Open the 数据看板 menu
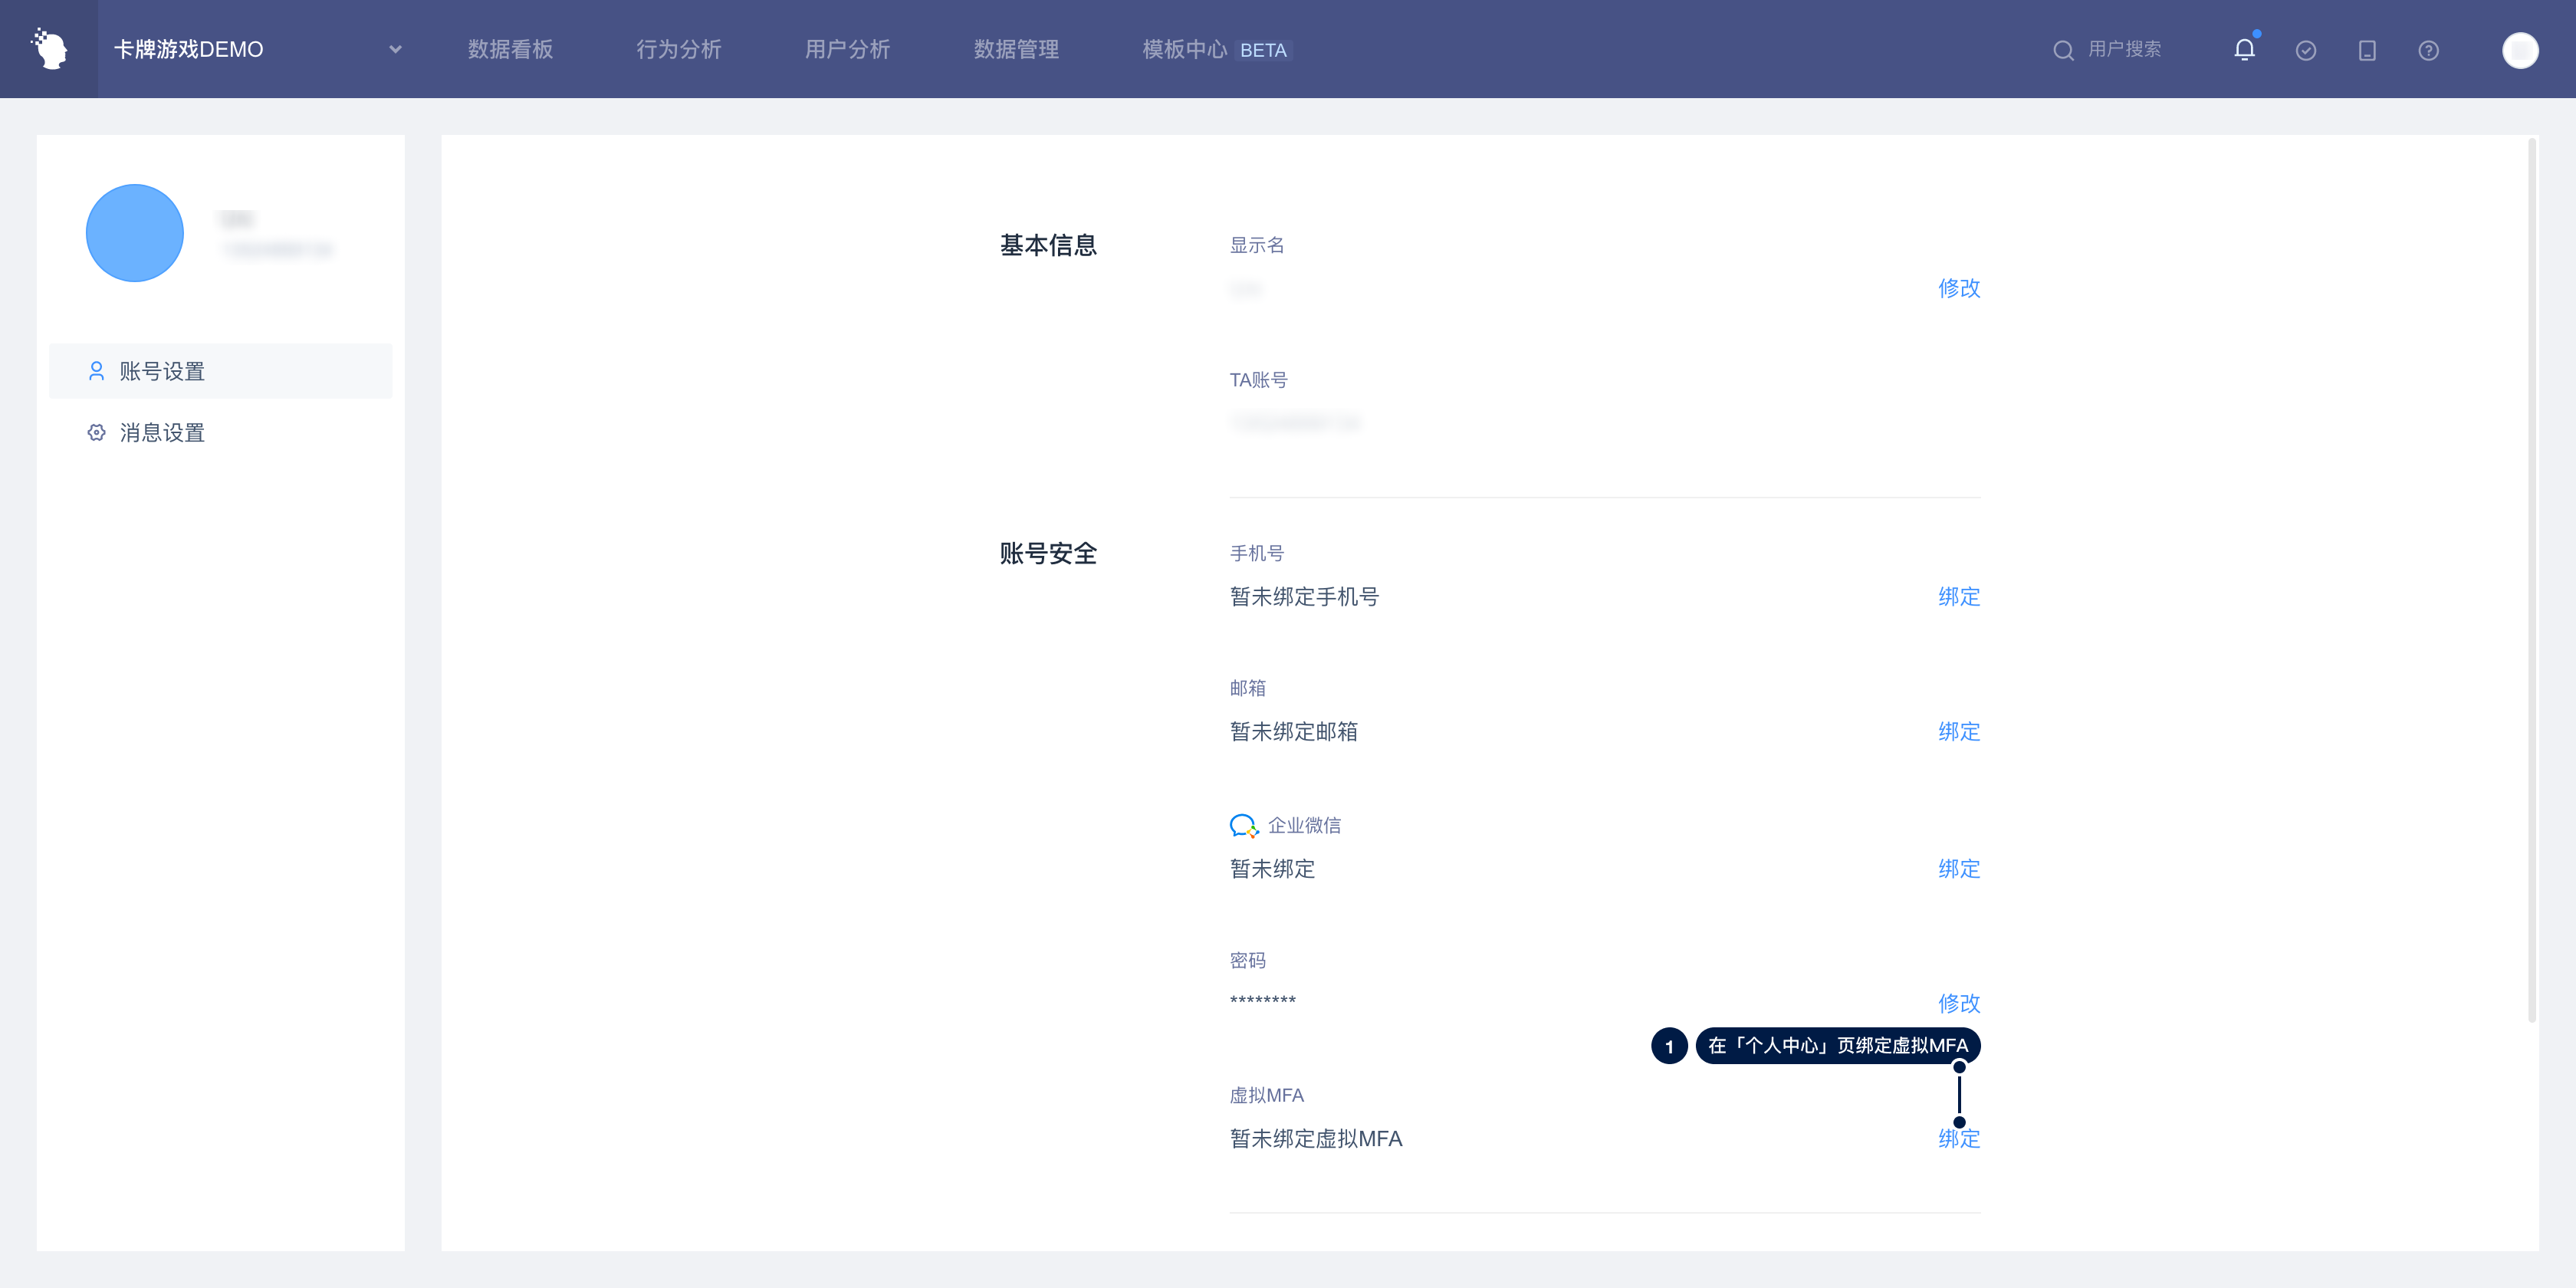 click(x=510, y=49)
